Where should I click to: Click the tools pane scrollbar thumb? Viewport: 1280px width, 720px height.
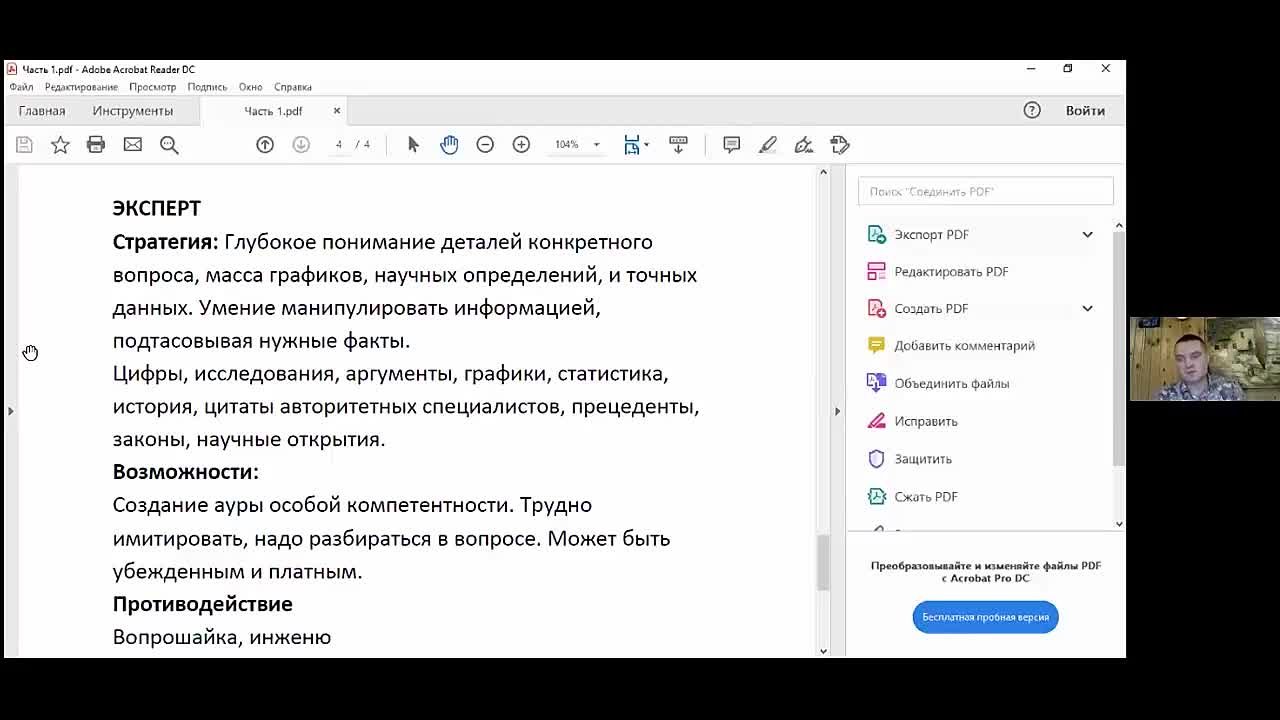point(1119,349)
